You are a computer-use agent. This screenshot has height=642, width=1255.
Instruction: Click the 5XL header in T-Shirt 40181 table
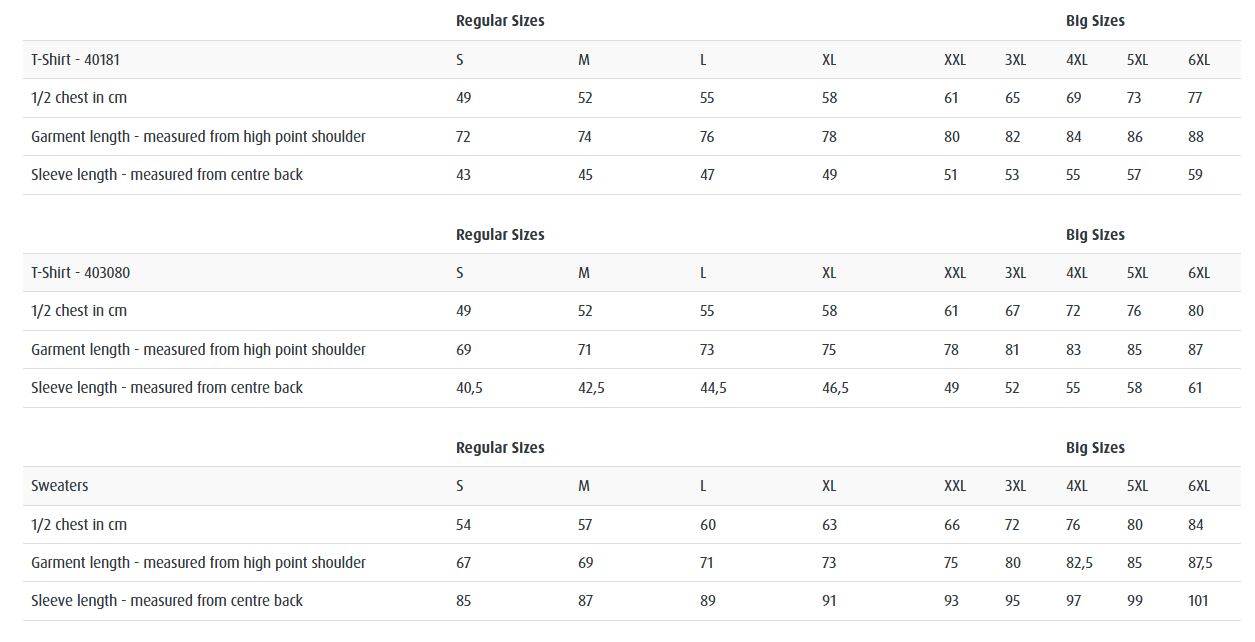(1137, 60)
